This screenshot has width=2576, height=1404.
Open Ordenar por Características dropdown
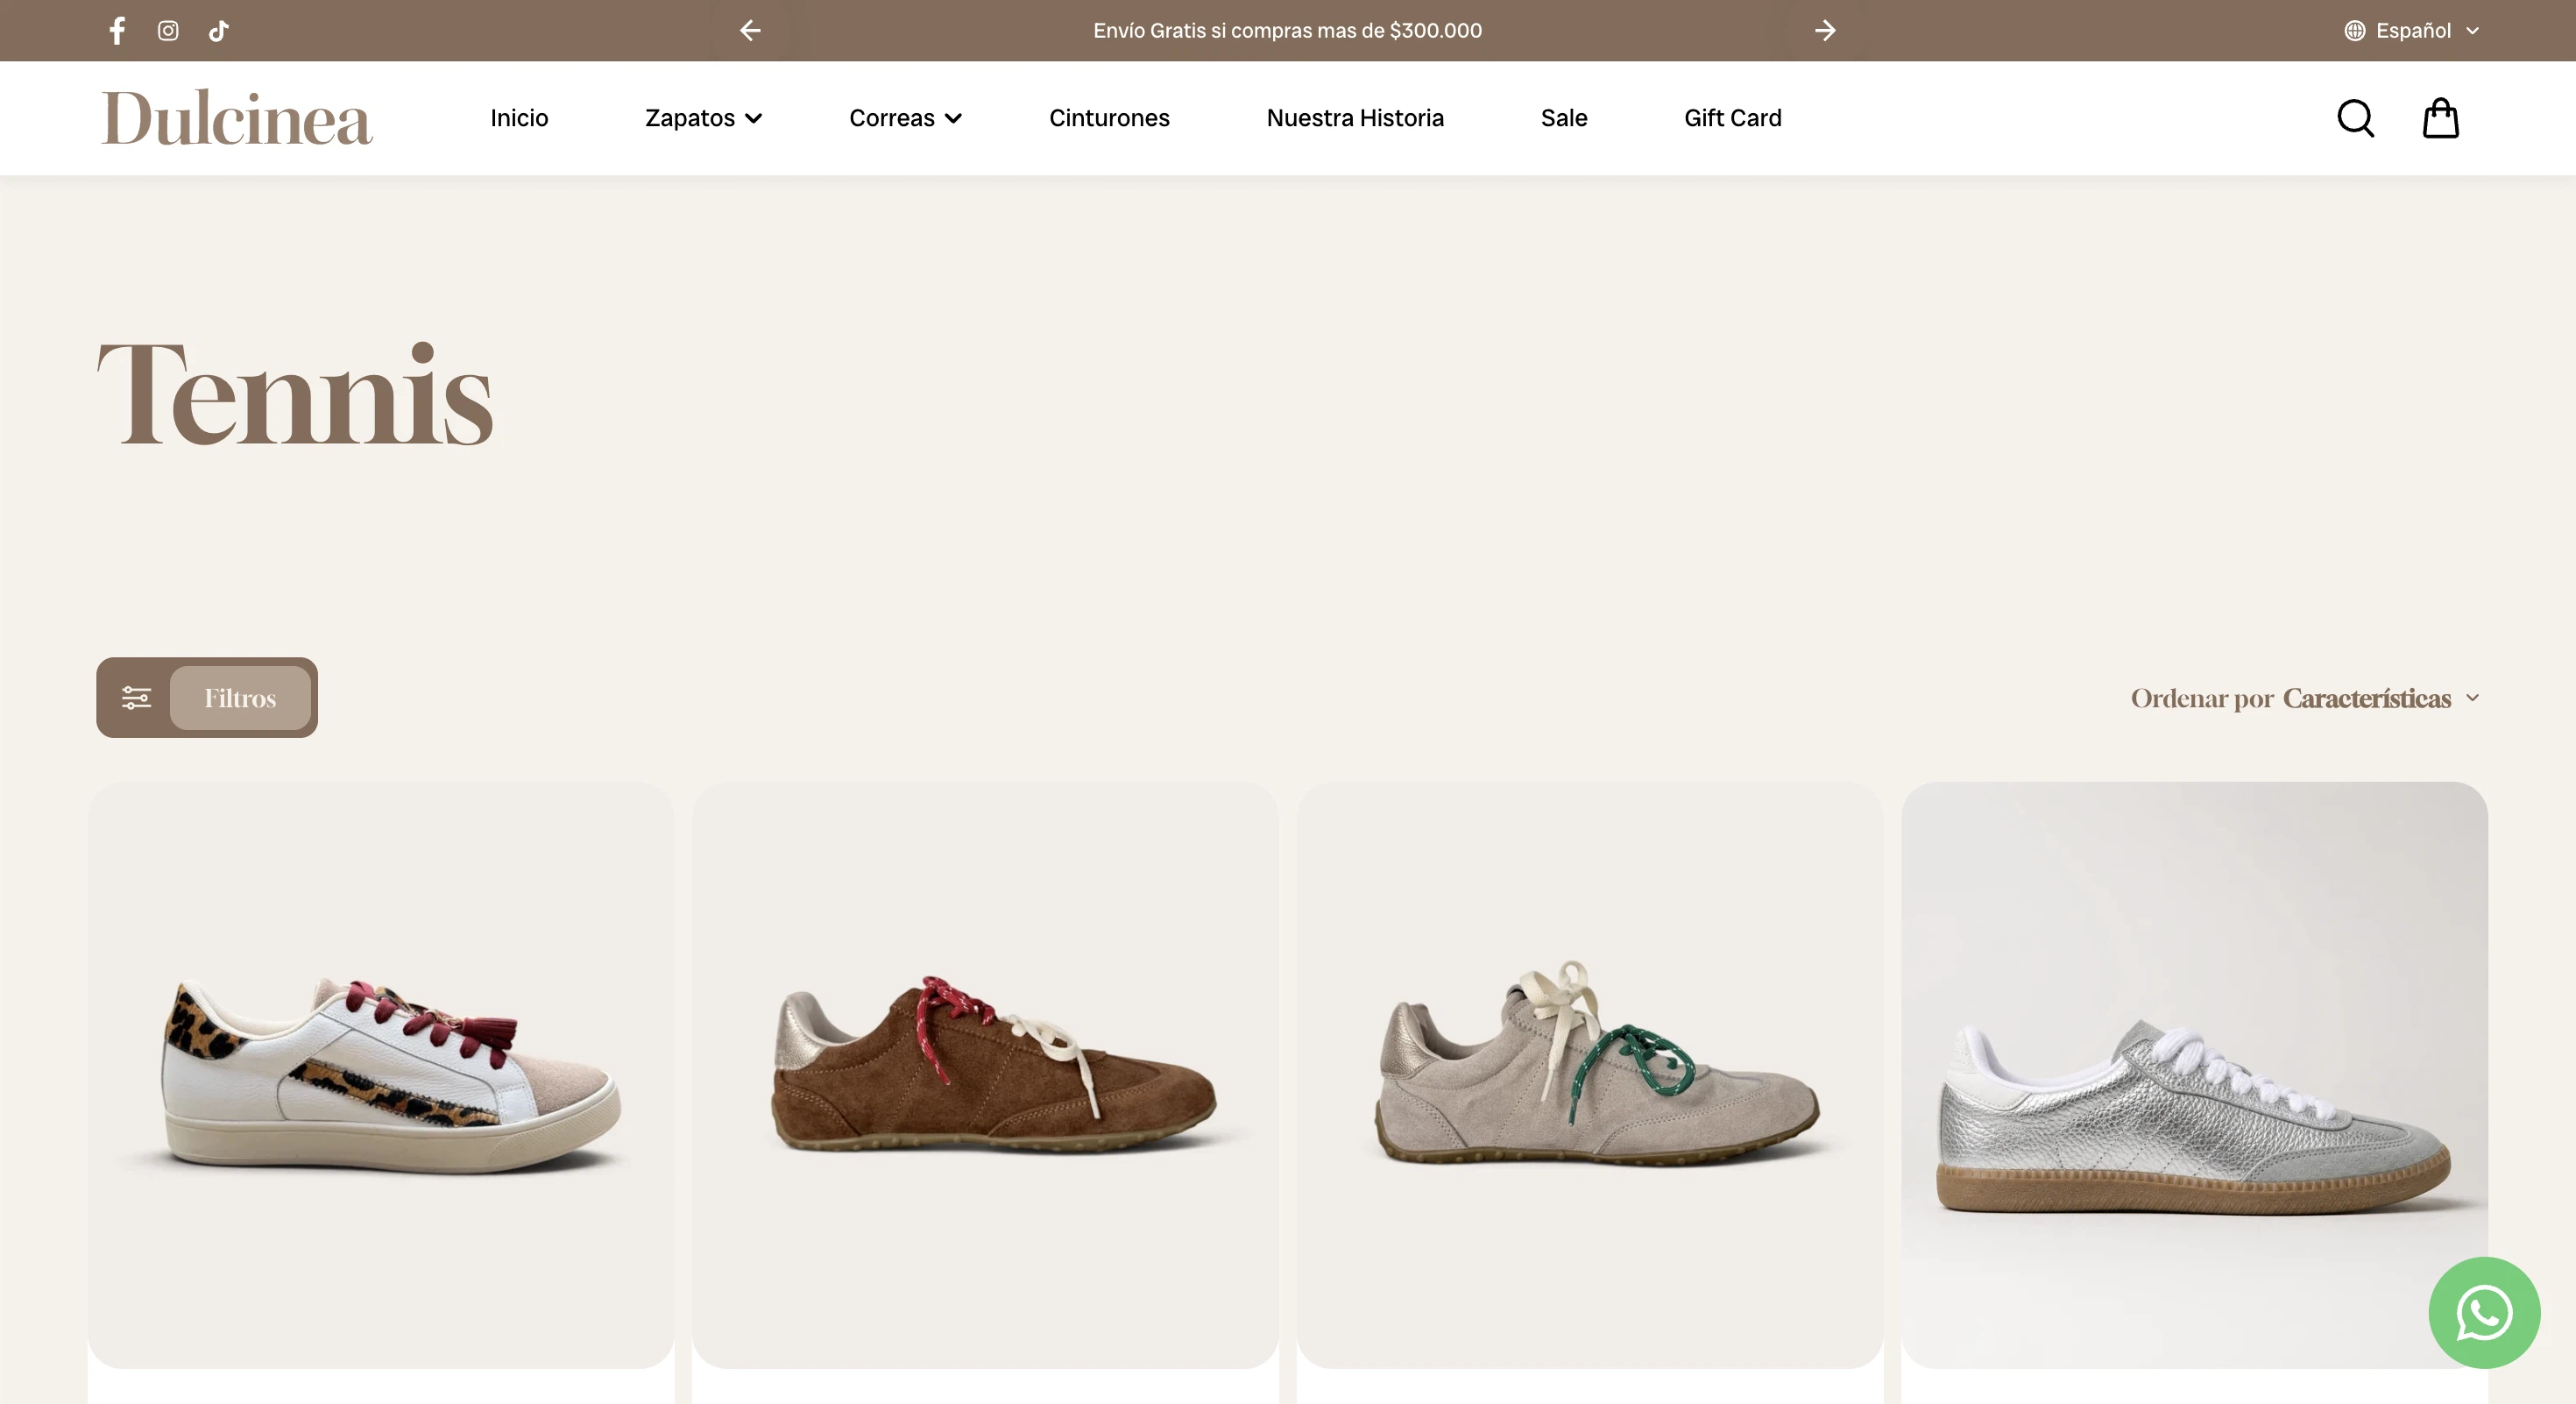pyautogui.click(x=2305, y=697)
